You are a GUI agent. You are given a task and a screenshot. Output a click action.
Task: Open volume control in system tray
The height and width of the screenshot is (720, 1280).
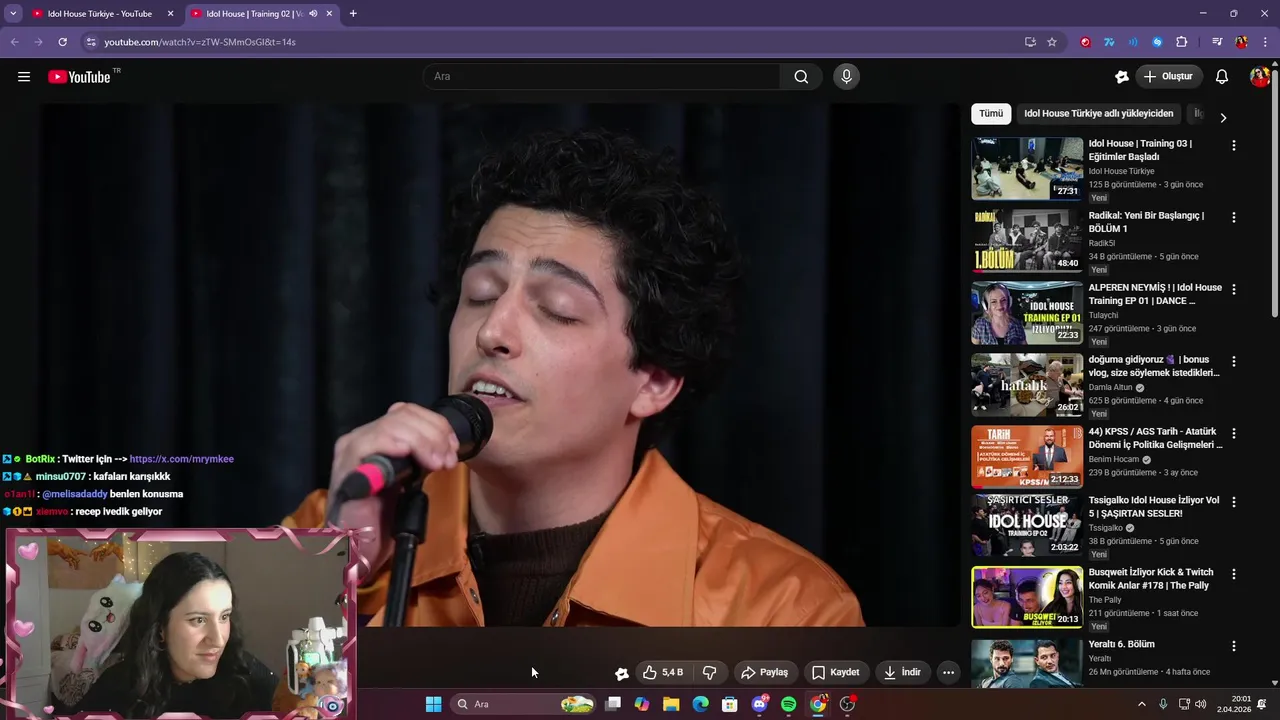click(x=1200, y=704)
